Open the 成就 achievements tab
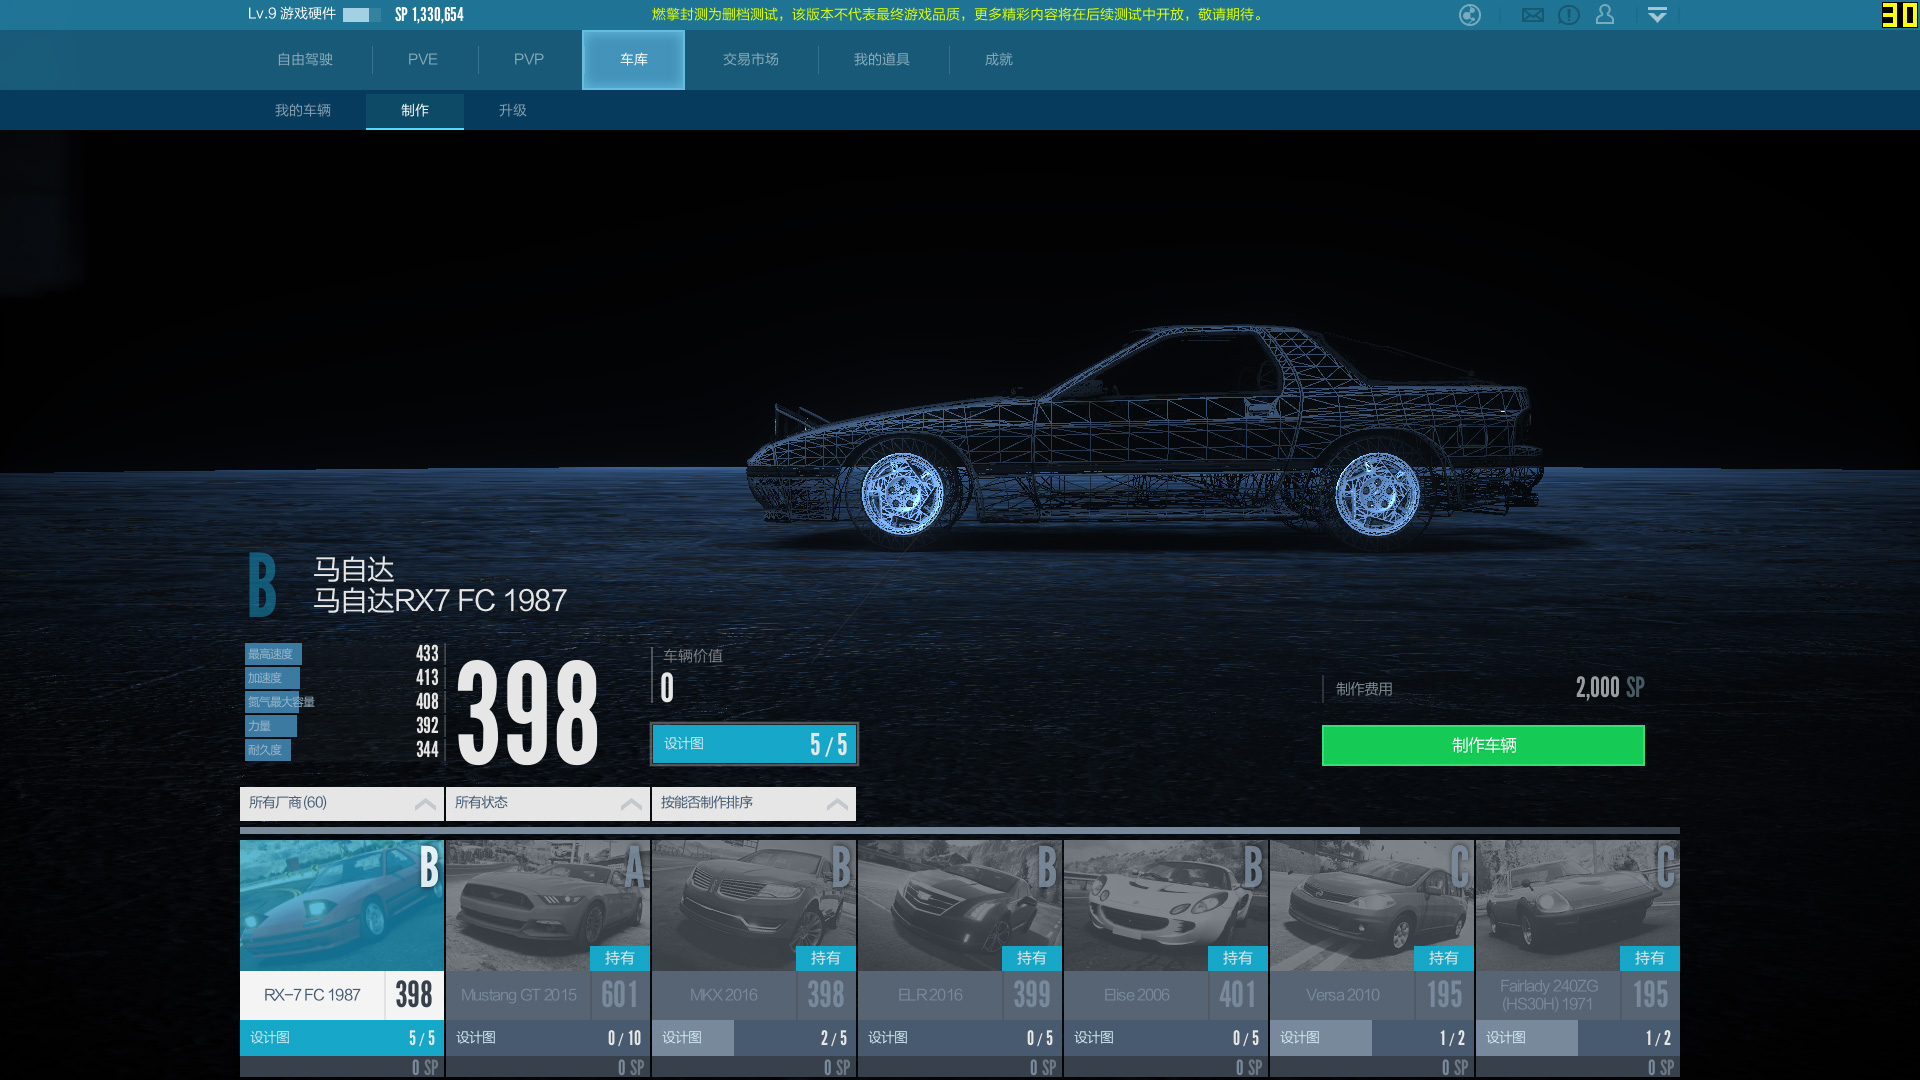The width and height of the screenshot is (1920, 1080). (x=999, y=60)
